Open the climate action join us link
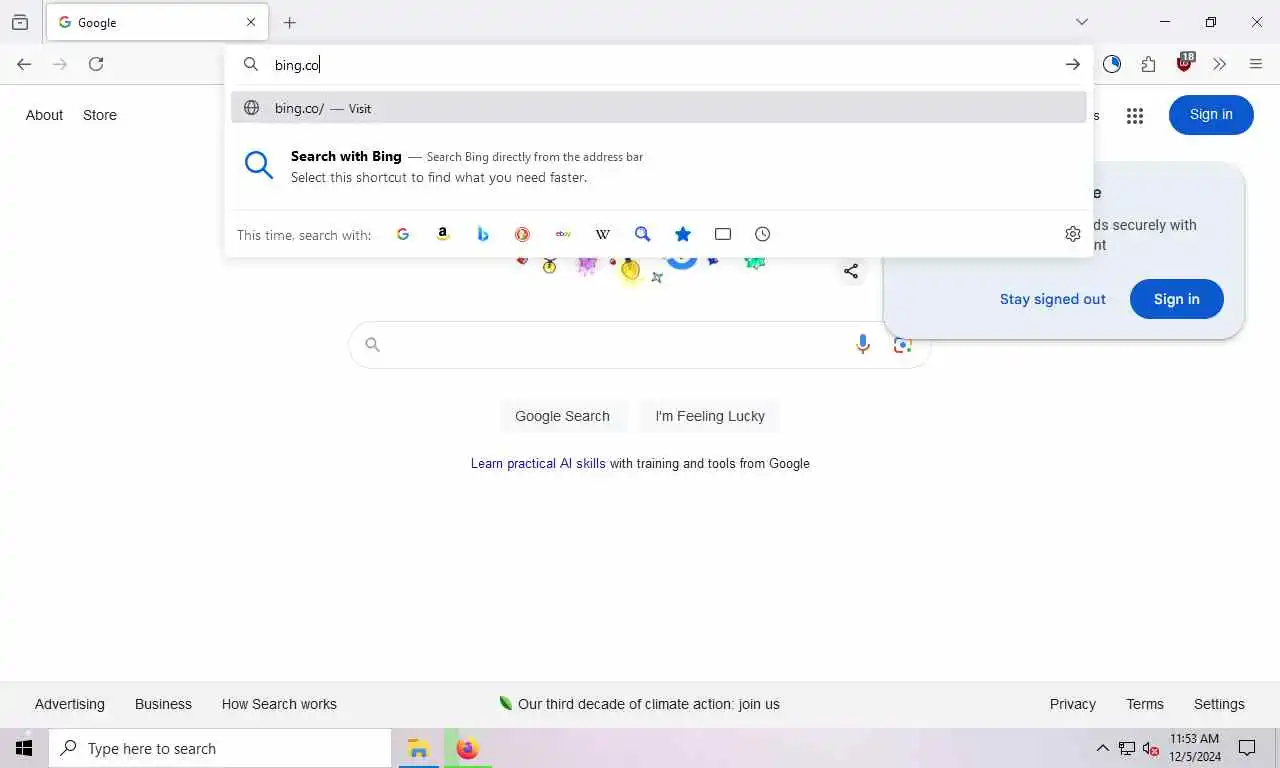Viewport: 1280px width, 768px height. tap(639, 704)
